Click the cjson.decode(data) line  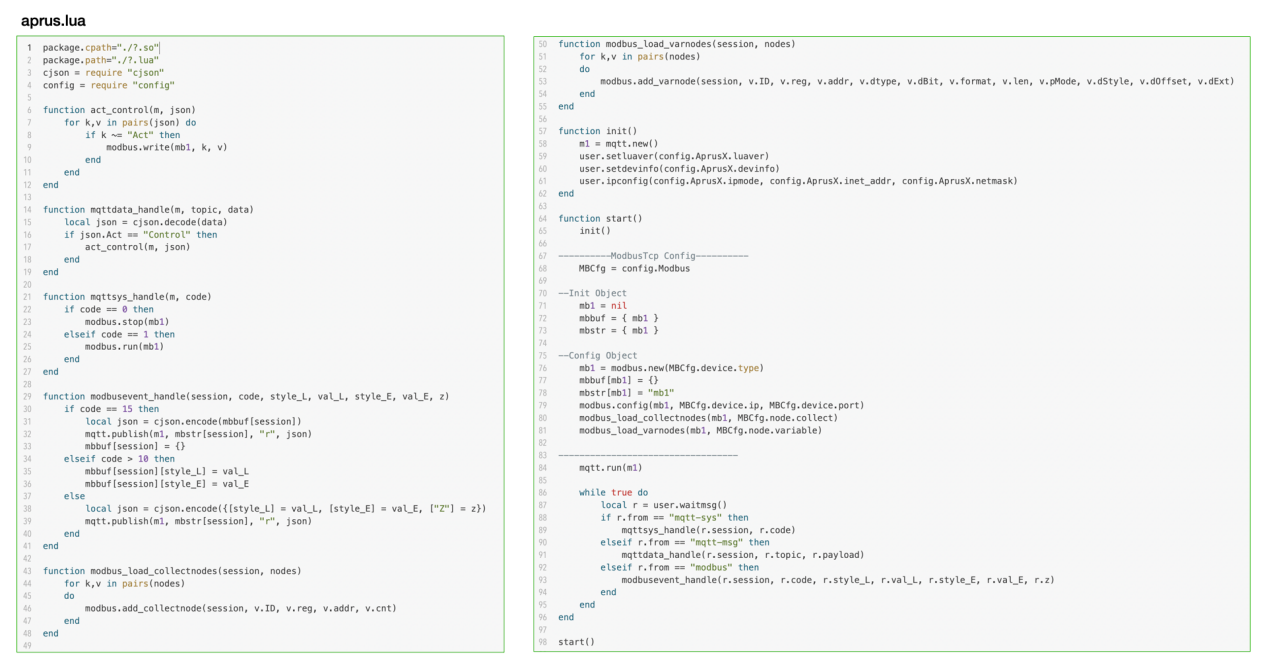(x=149, y=221)
